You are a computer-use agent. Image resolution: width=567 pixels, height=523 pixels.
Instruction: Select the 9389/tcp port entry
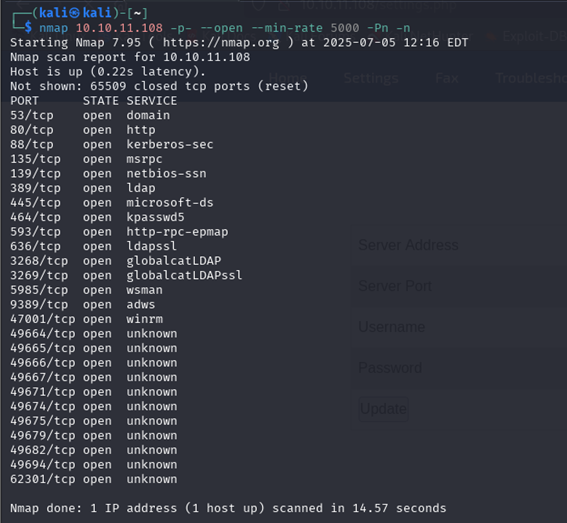(39, 305)
